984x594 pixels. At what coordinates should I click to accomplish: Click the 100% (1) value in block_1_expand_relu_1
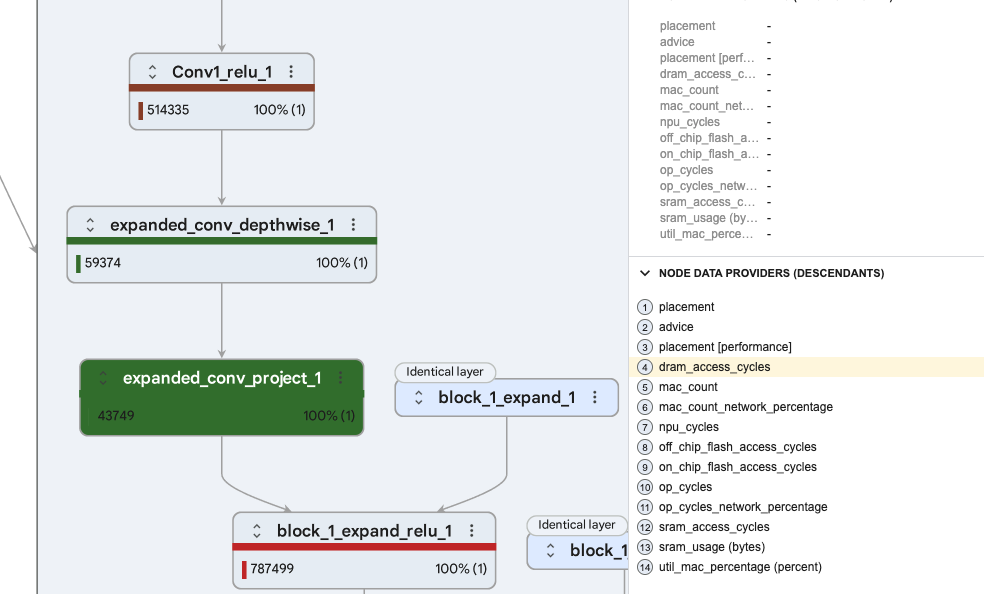[x=461, y=569]
